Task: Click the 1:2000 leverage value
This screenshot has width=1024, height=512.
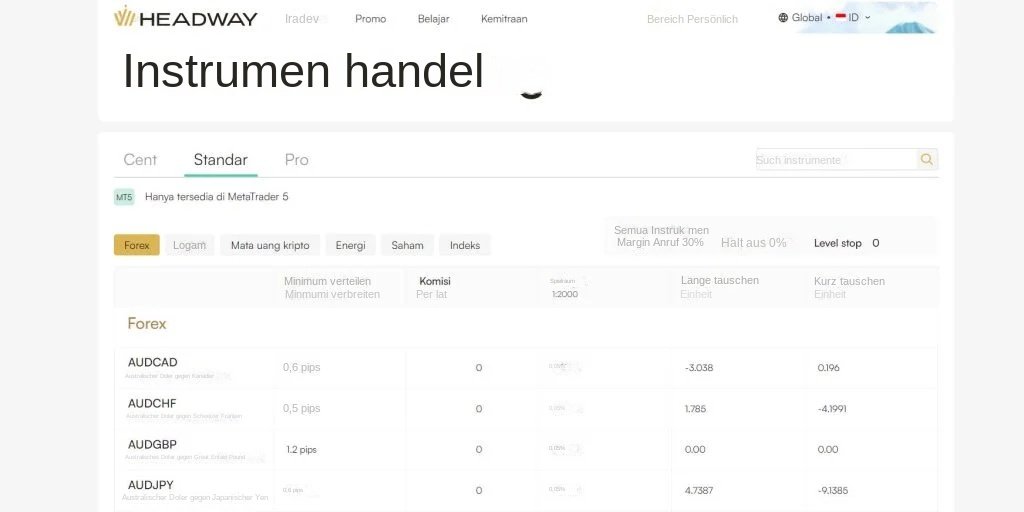Action: 565,294
